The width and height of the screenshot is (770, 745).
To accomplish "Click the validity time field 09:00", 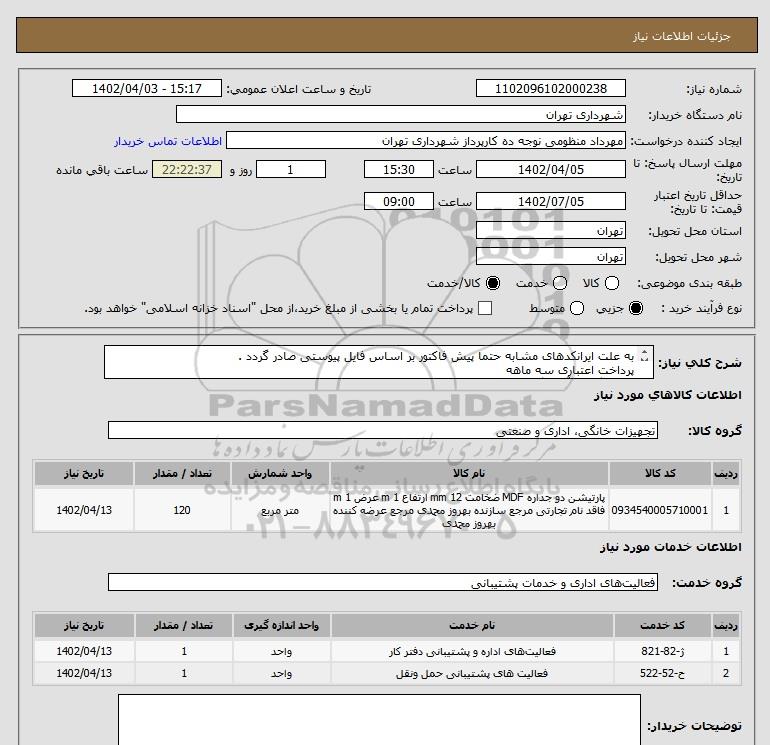I will point(399,201).
